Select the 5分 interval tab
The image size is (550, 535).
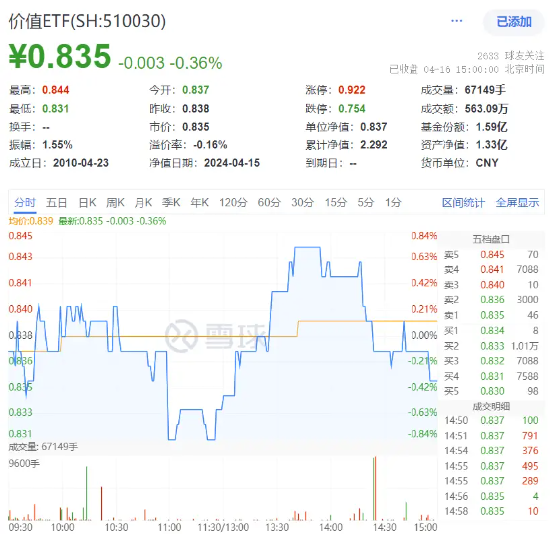pos(366,202)
